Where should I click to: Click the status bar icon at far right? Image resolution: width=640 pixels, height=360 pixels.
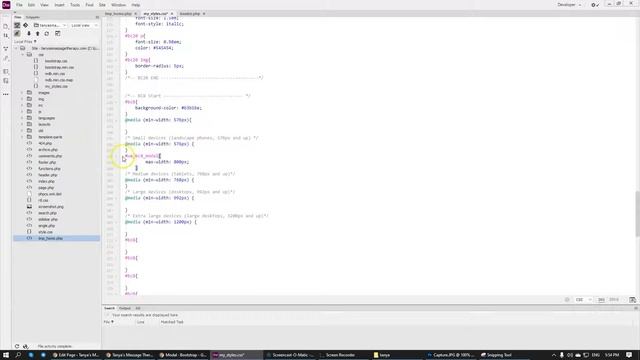tap(632, 300)
